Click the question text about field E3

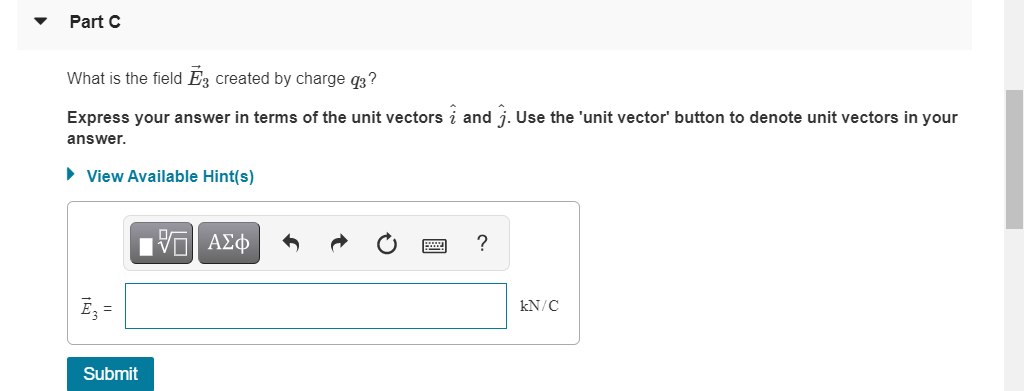tap(222, 78)
